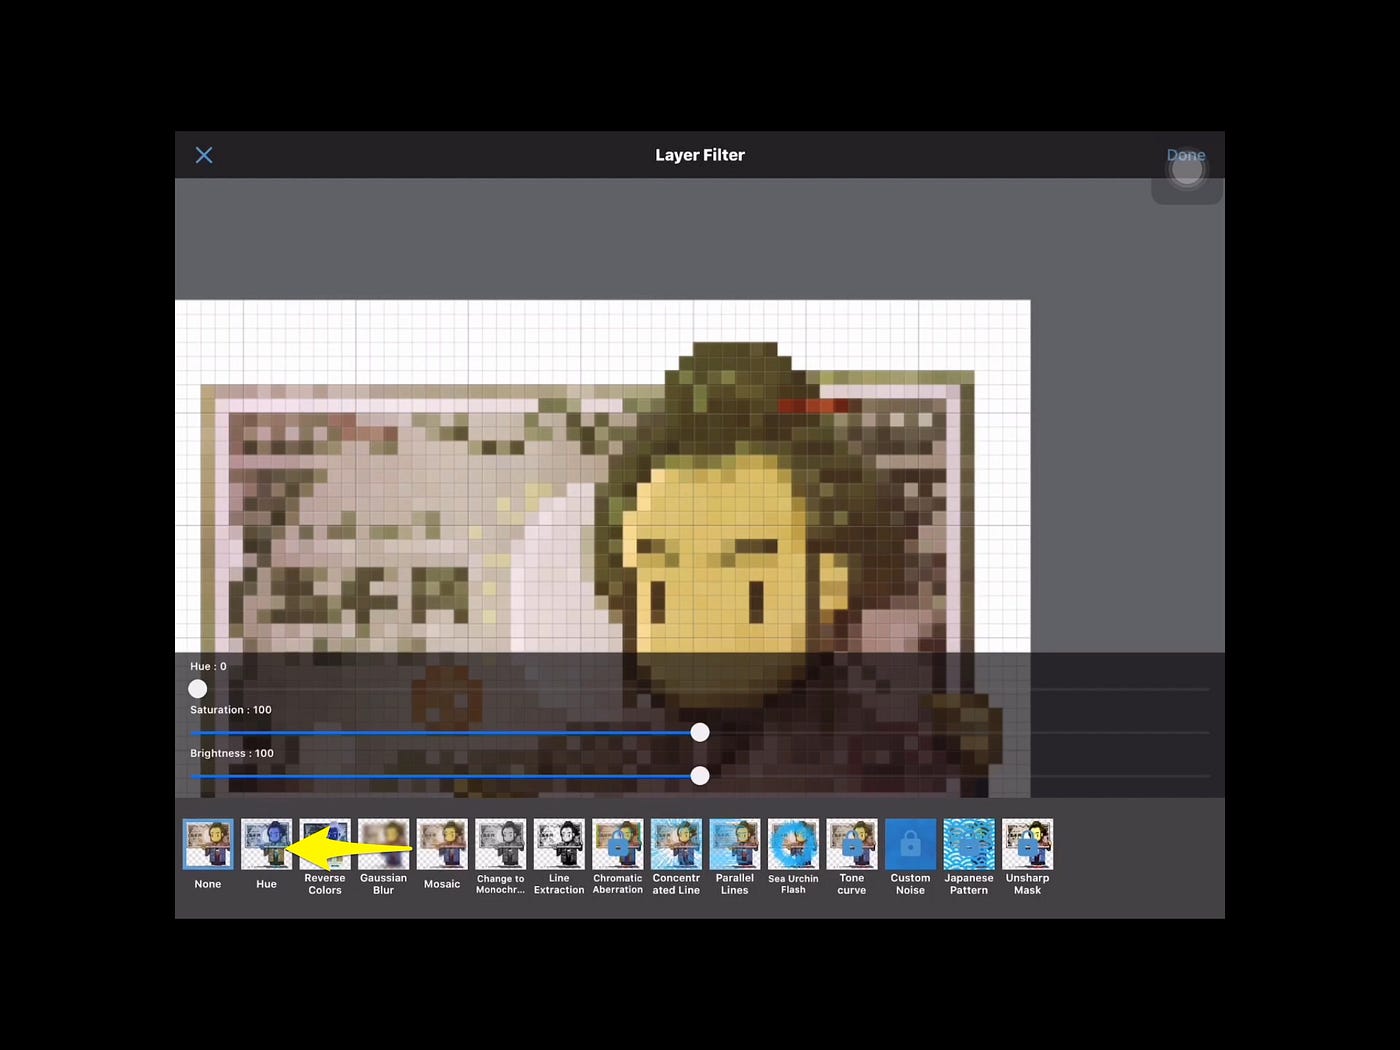This screenshot has height=1050, width=1400.
Task: Close the Layer Filter dialog with X
Action: (204, 155)
